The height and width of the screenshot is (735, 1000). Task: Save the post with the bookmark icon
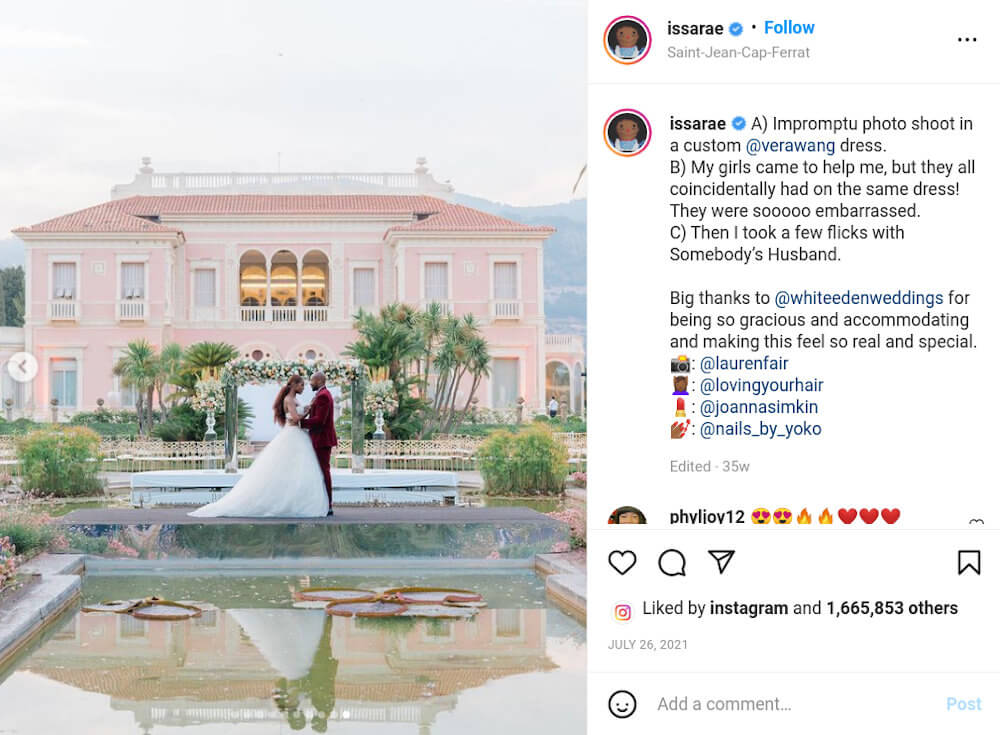(x=969, y=563)
